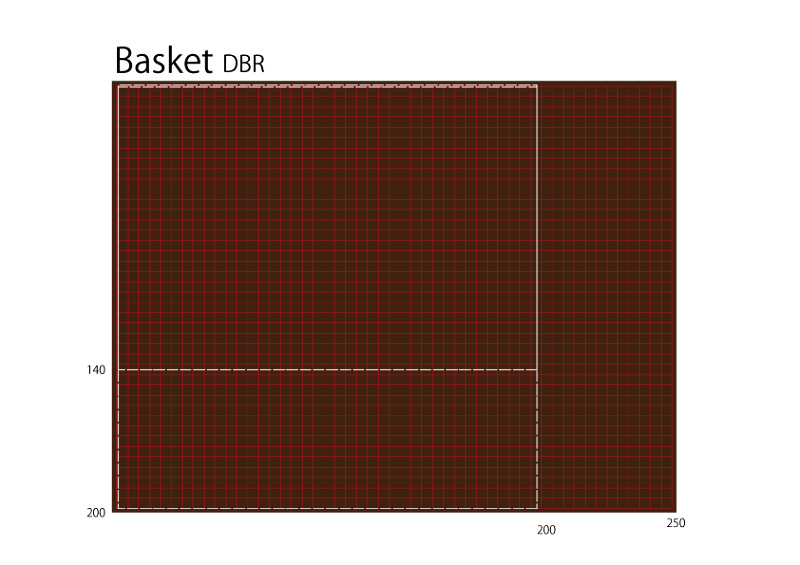This screenshot has width=800, height=565.
Task: Click the '200' label under the bottom edge
Action: [546, 530]
